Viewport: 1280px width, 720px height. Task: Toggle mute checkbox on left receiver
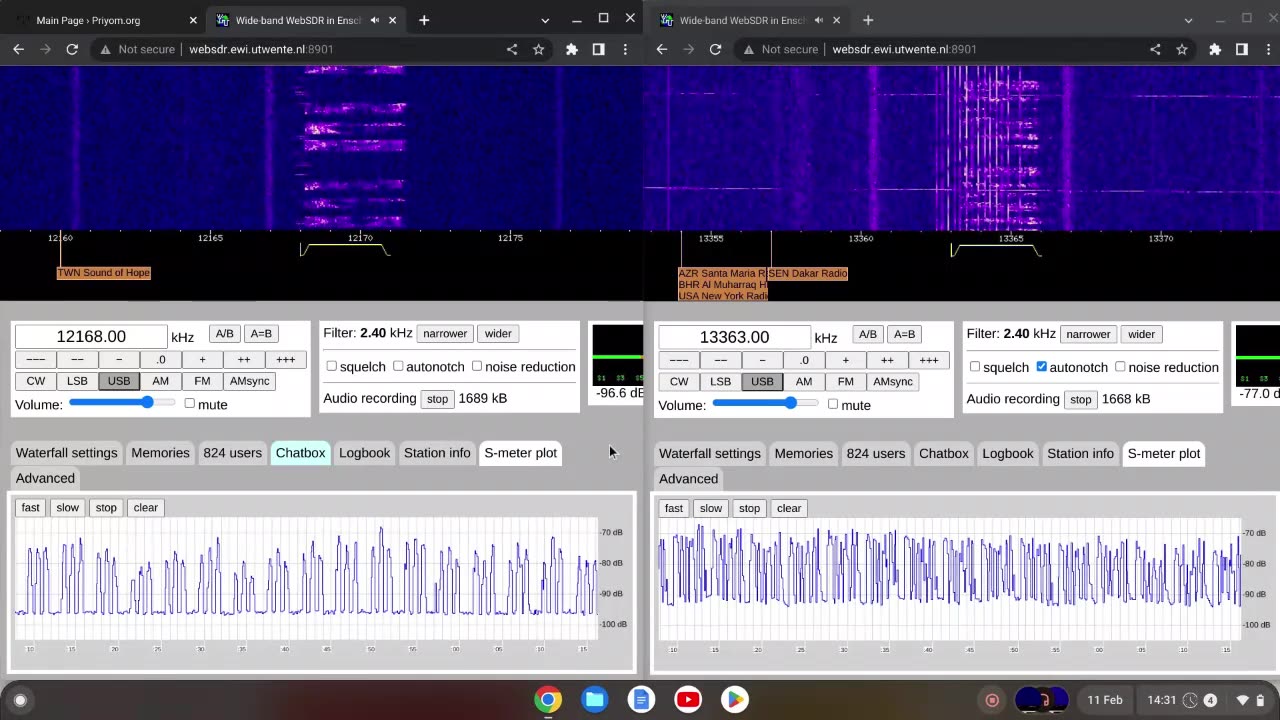click(189, 404)
